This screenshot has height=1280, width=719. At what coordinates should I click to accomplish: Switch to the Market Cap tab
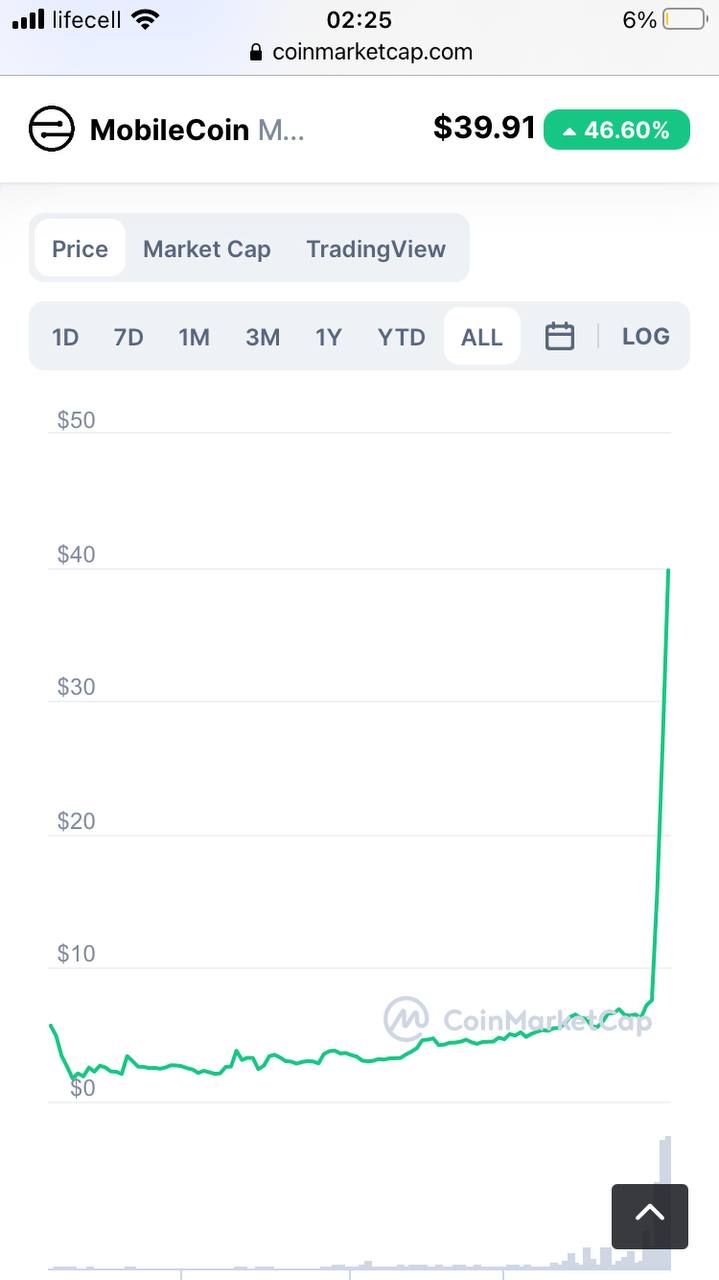(x=207, y=249)
